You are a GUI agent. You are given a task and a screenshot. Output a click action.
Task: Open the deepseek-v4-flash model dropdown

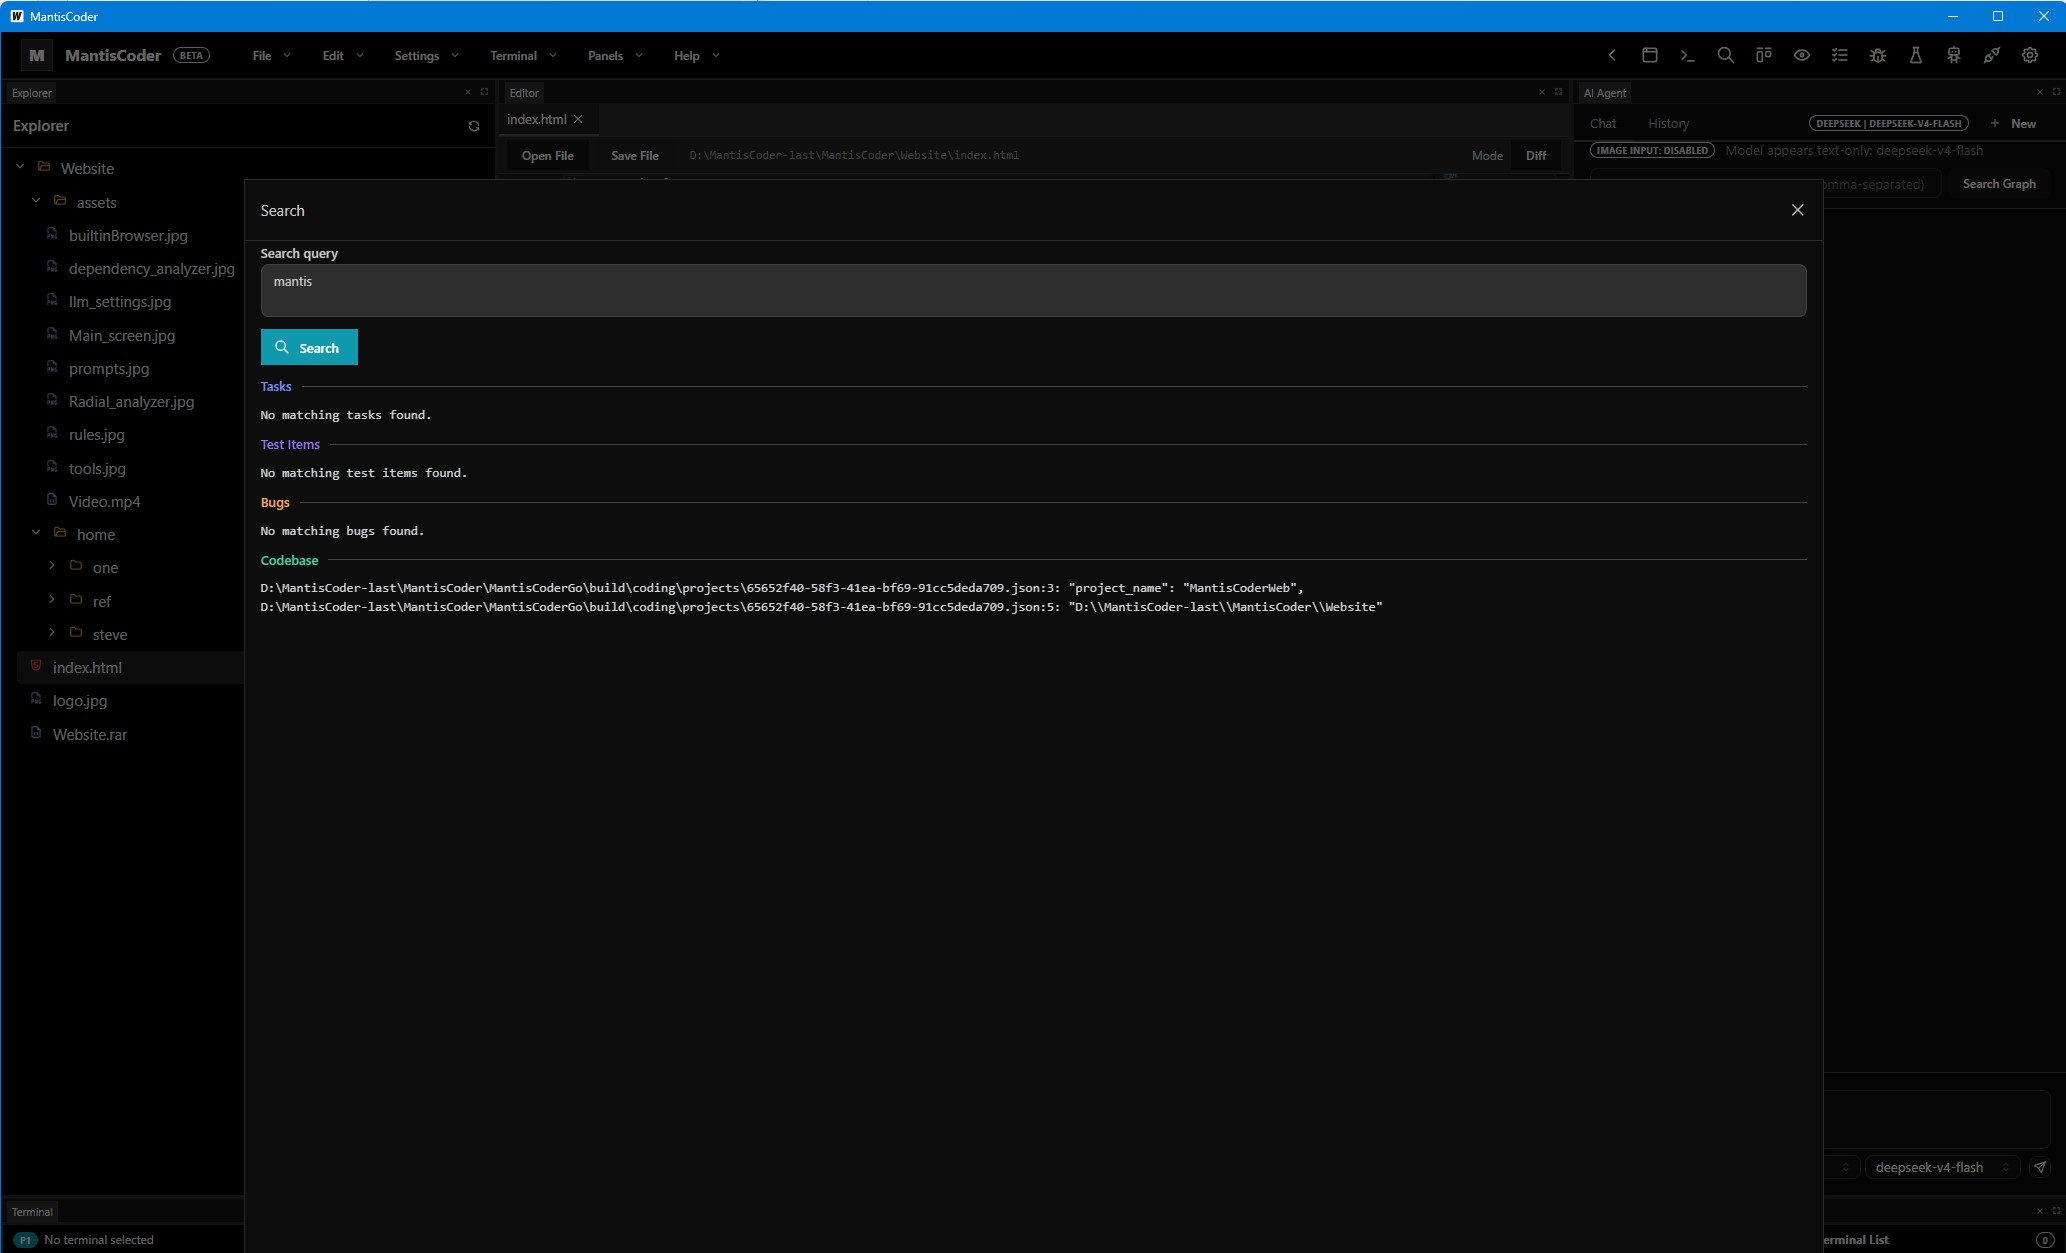coord(1942,1167)
